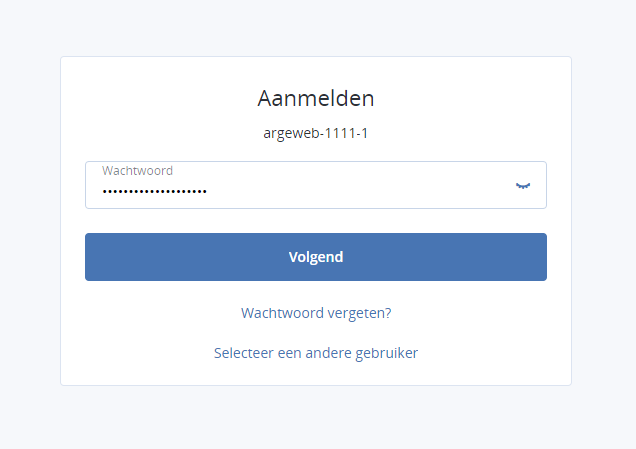Switch user via andere gebruiker link
The image size is (636, 449).
[316, 353]
